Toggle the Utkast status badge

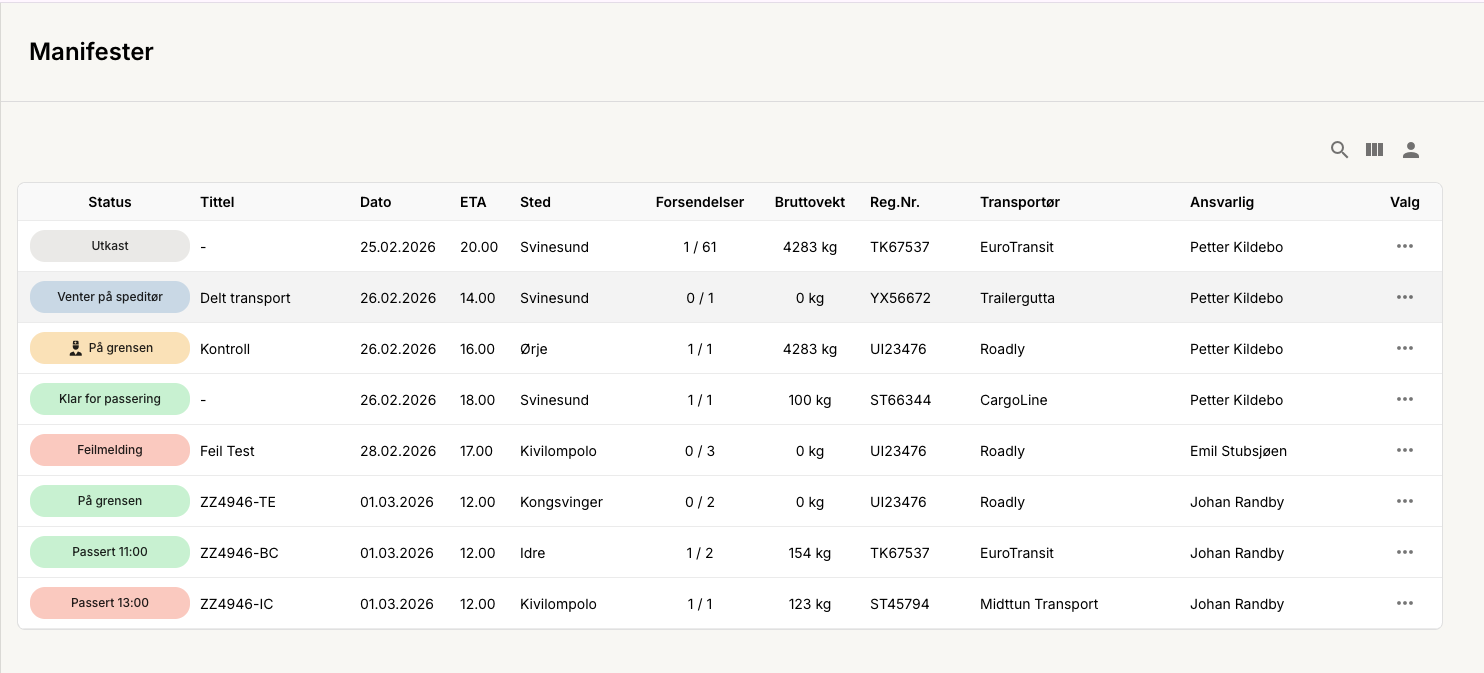coord(109,245)
